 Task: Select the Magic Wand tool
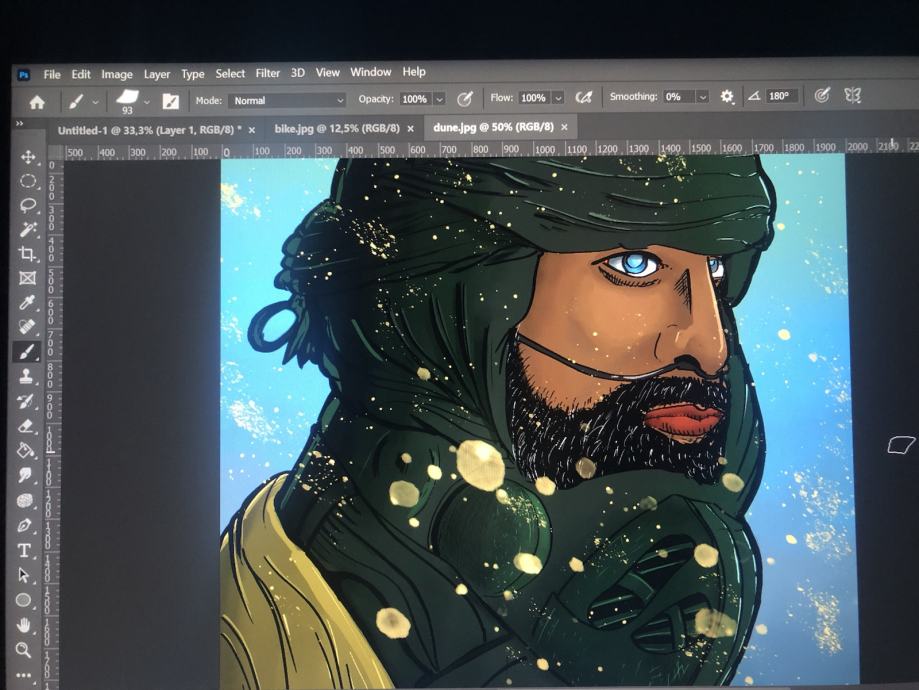pyautogui.click(x=28, y=229)
